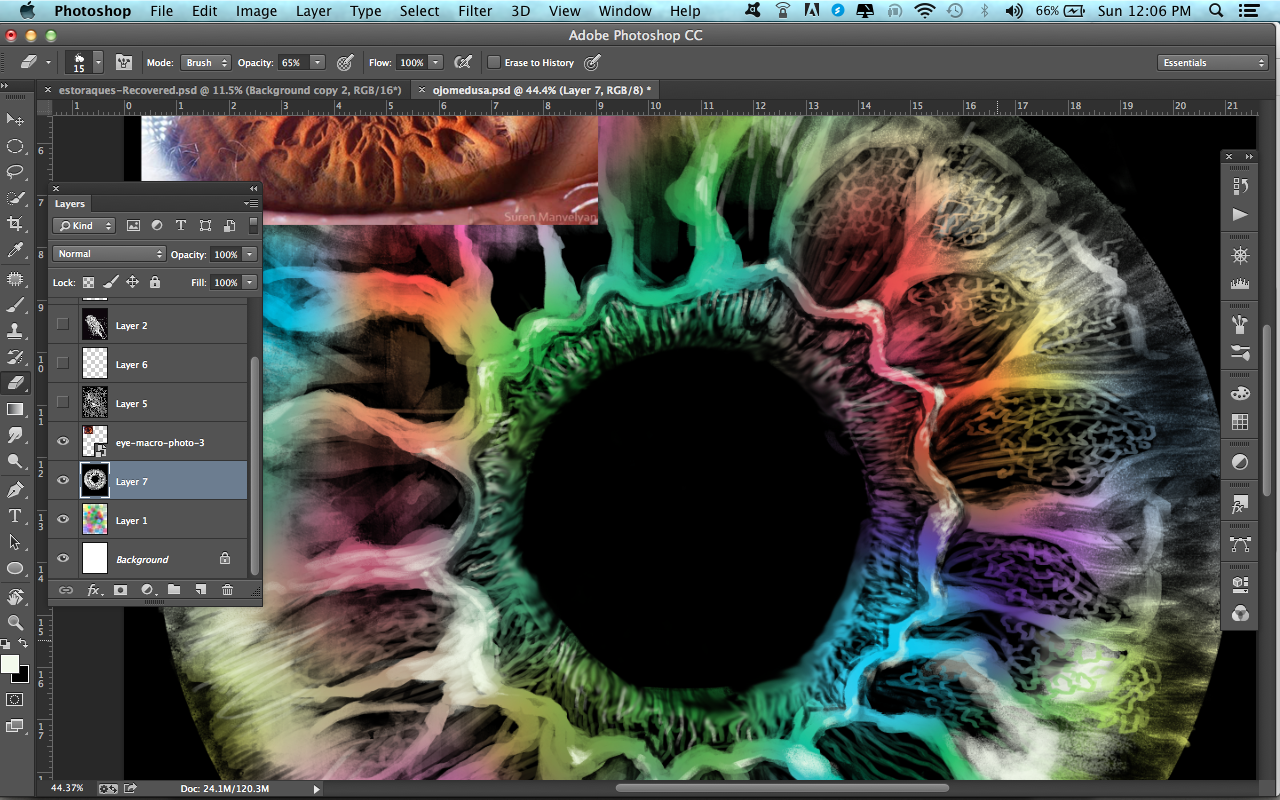
Task: Toggle lock all padlock in Layers panel
Action: coord(155,283)
